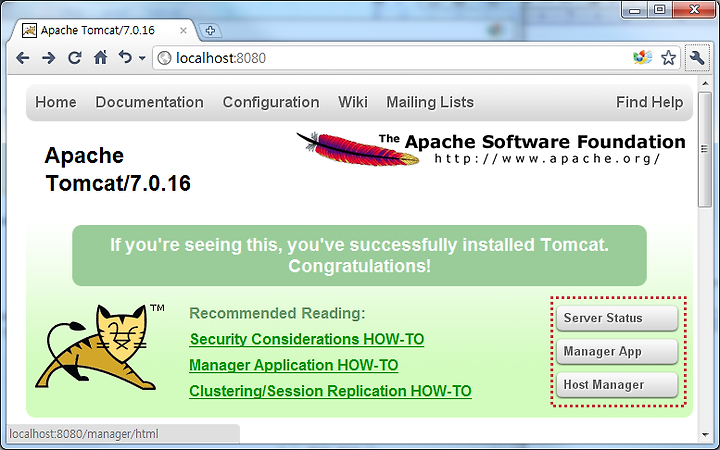Screen dimensions: 720x450
Task: Go back with the browser back arrow
Action: tap(22, 58)
